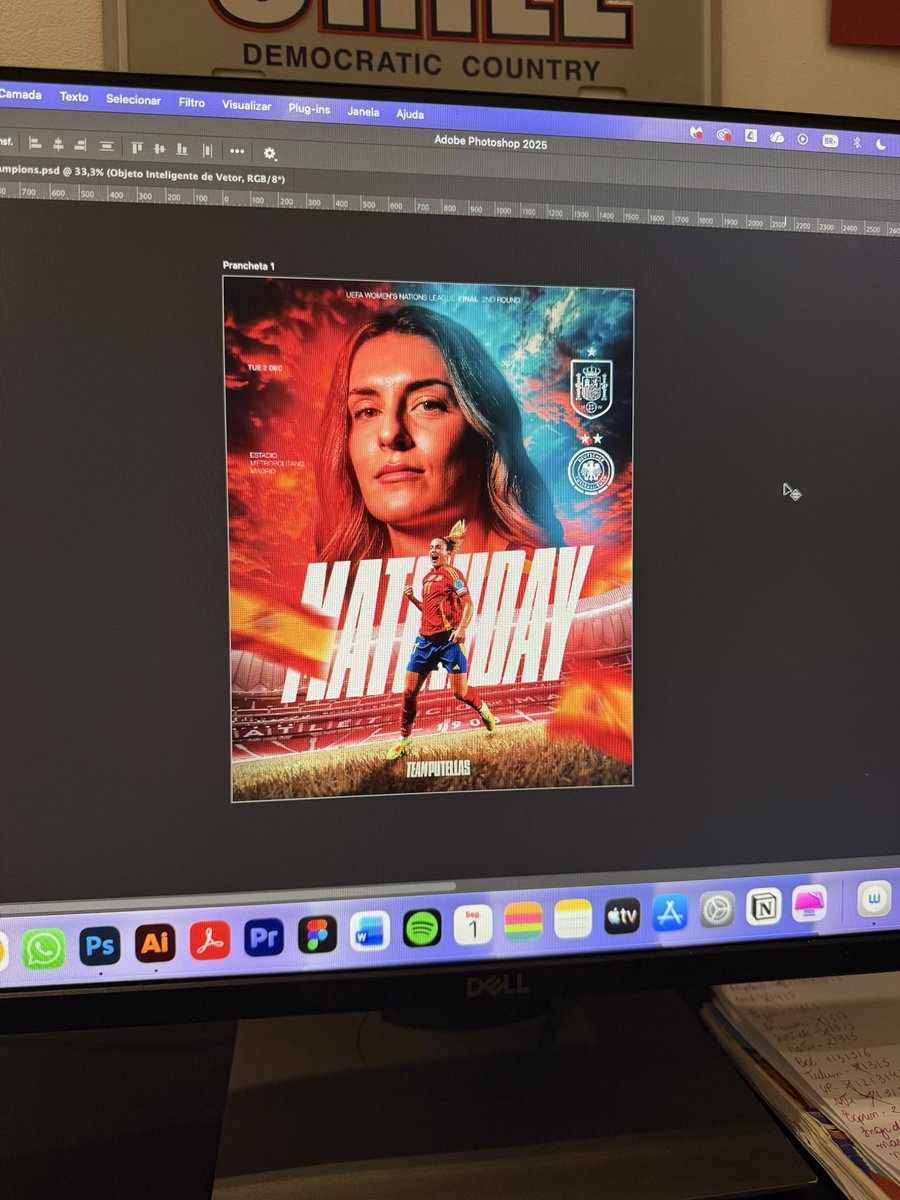This screenshot has height=1200, width=900.
Task: Open the options bar gear settings
Action: (270, 153)
